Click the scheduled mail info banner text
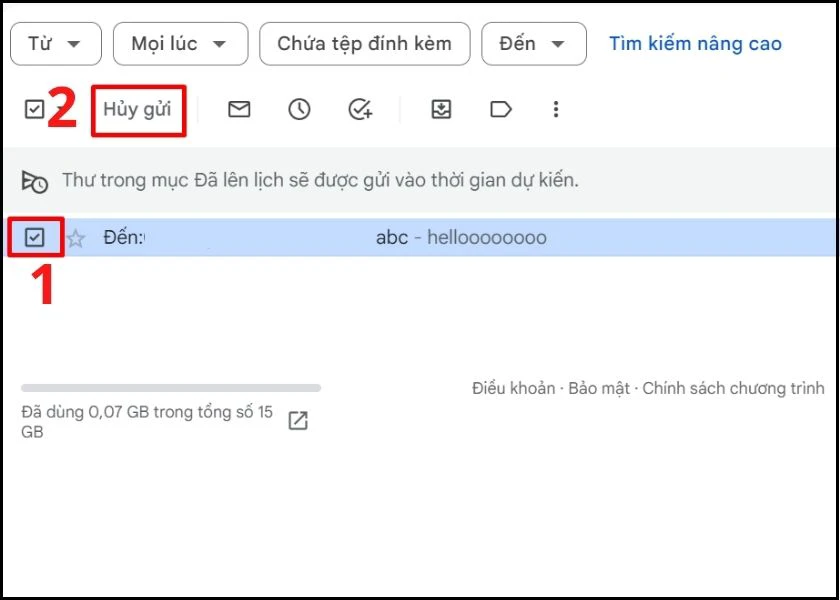The height and width of the screenshot is (600, 840). [321, 181]
